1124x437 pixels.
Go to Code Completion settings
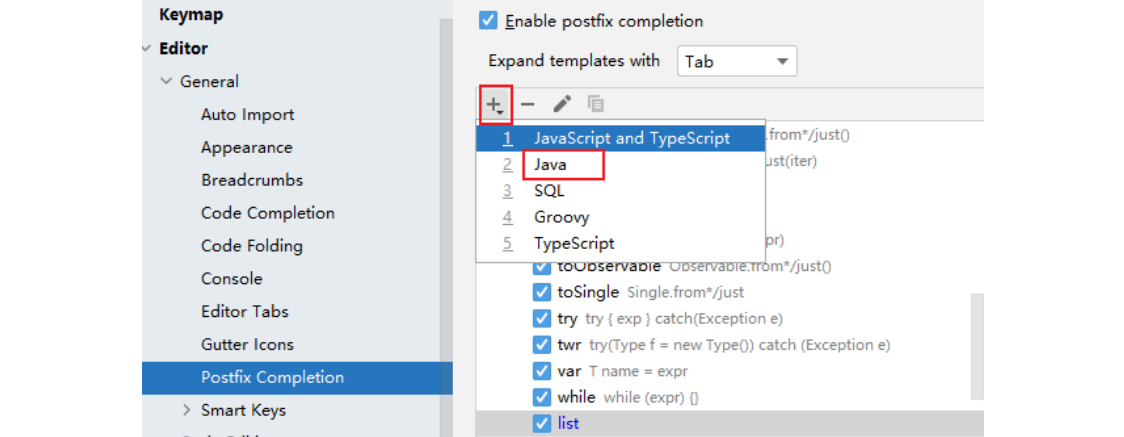coord(267,213)
